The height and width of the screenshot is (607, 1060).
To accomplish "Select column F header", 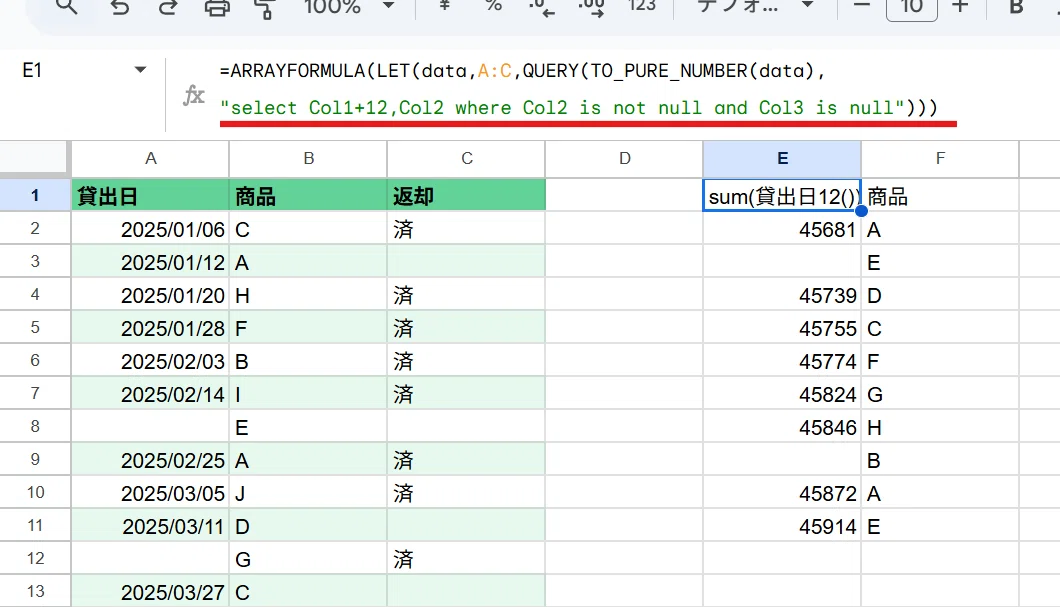I will point(940,158).
